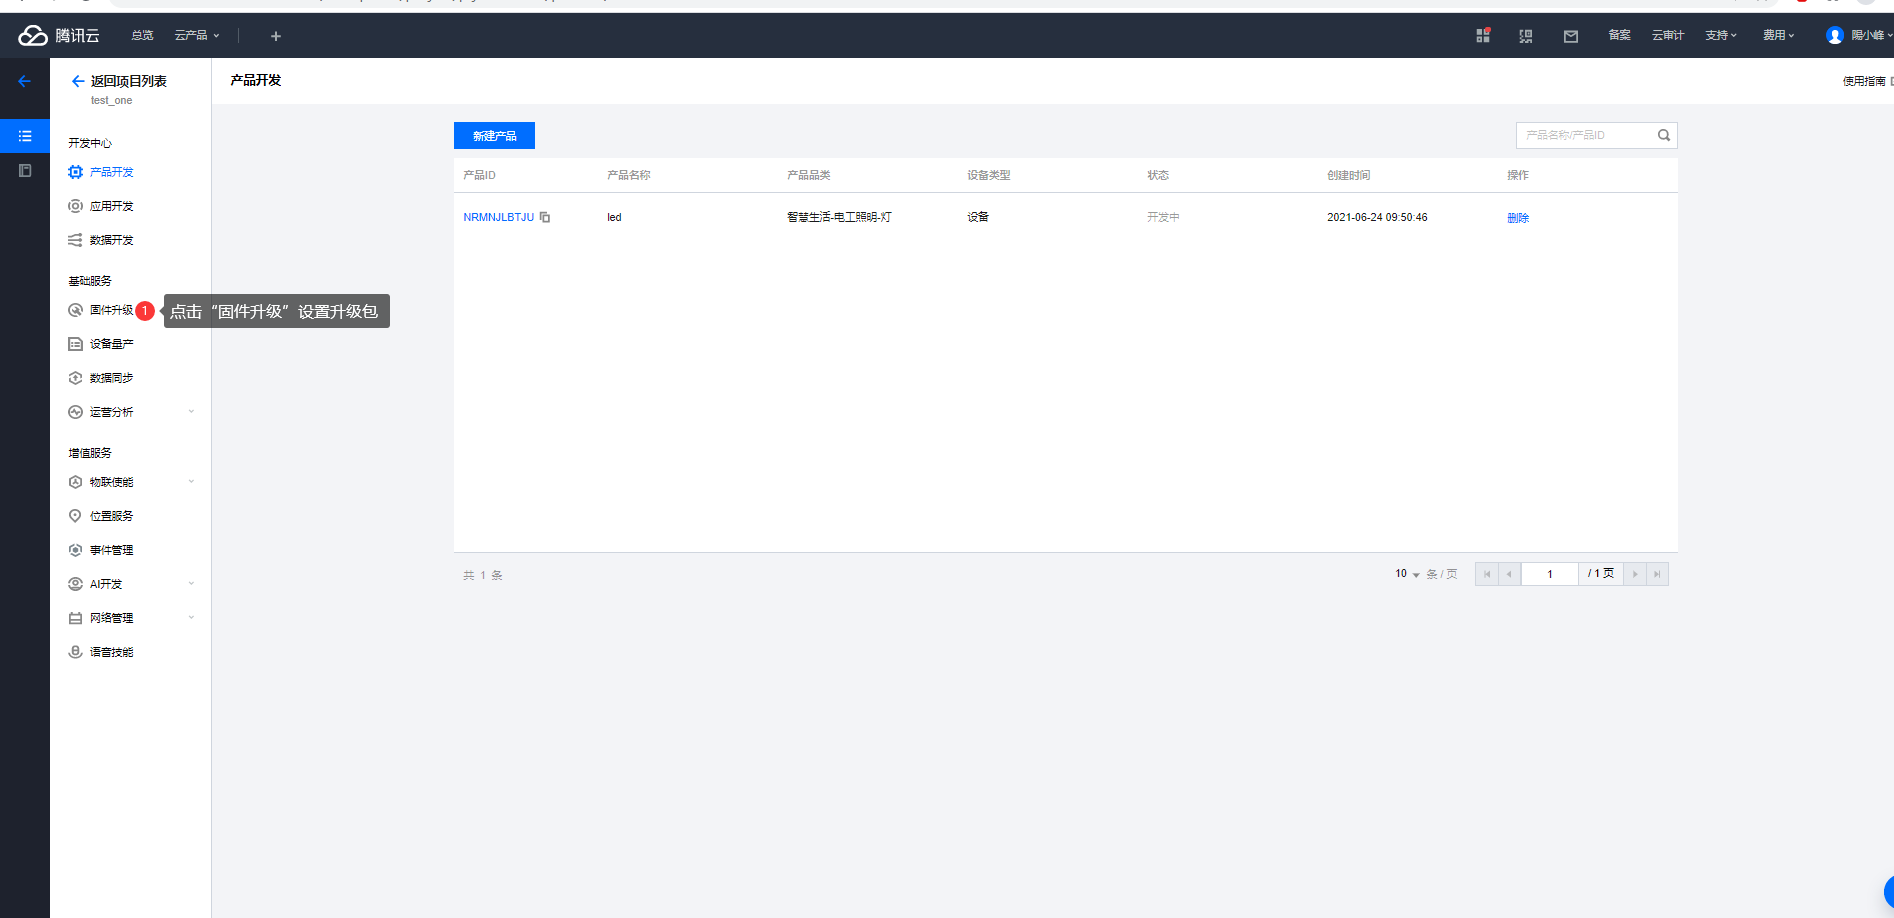Screen dimensions: 1894x918
Task: Click the Tencent Cloud logo
Action: (59, 36)
